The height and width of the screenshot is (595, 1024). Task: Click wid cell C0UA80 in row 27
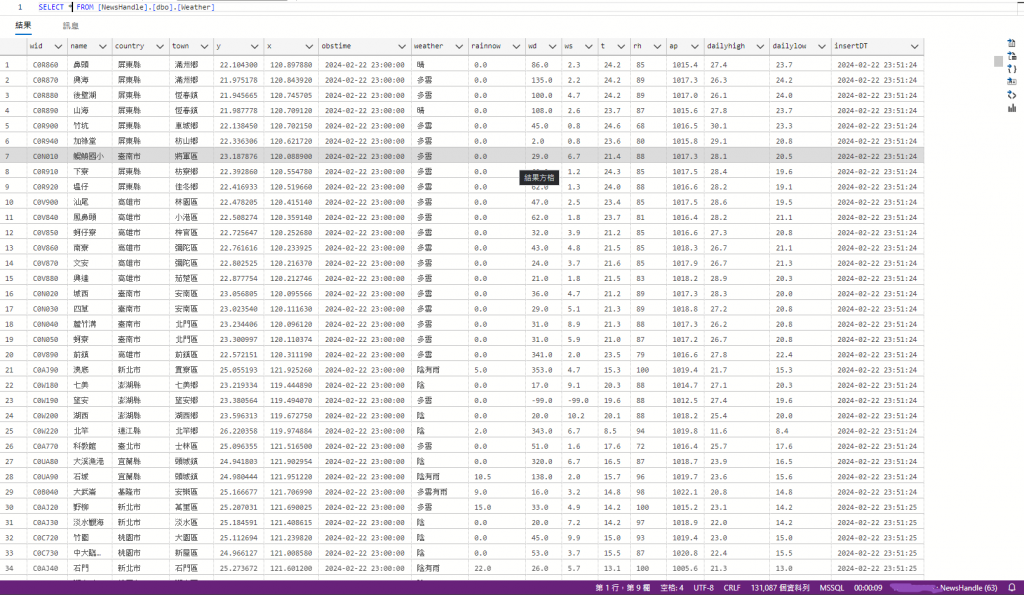click(x=45, y=461)
